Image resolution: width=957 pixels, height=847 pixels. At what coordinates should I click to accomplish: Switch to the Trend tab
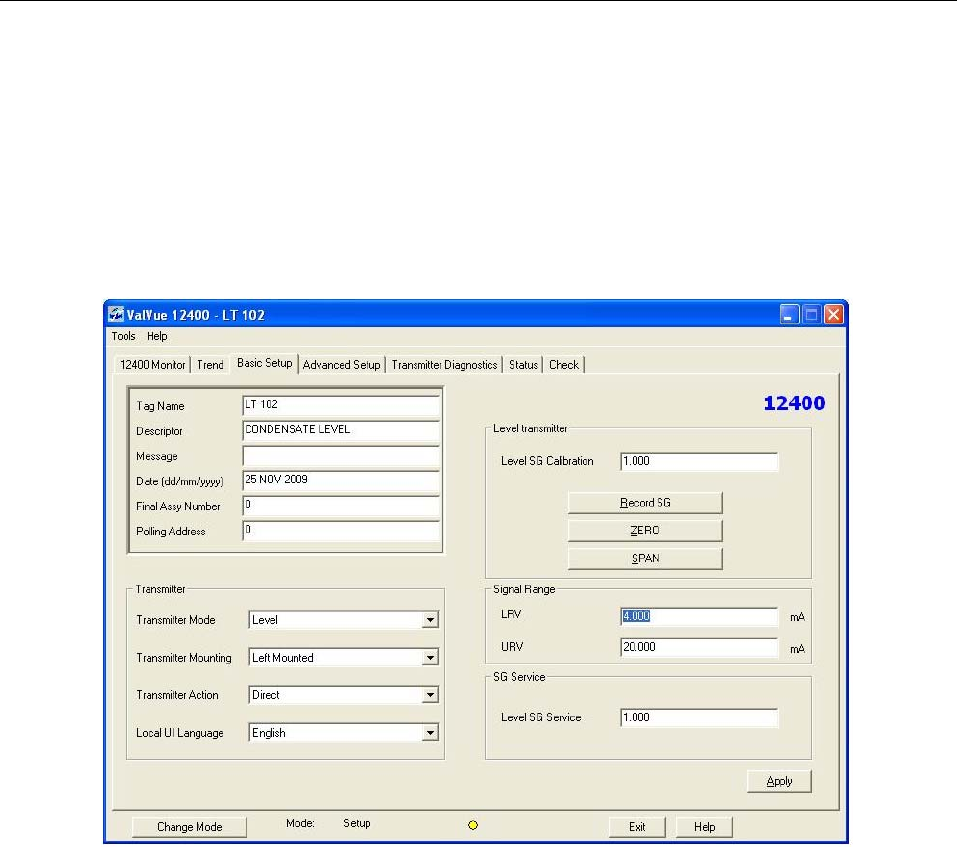[x=210, y=365]
